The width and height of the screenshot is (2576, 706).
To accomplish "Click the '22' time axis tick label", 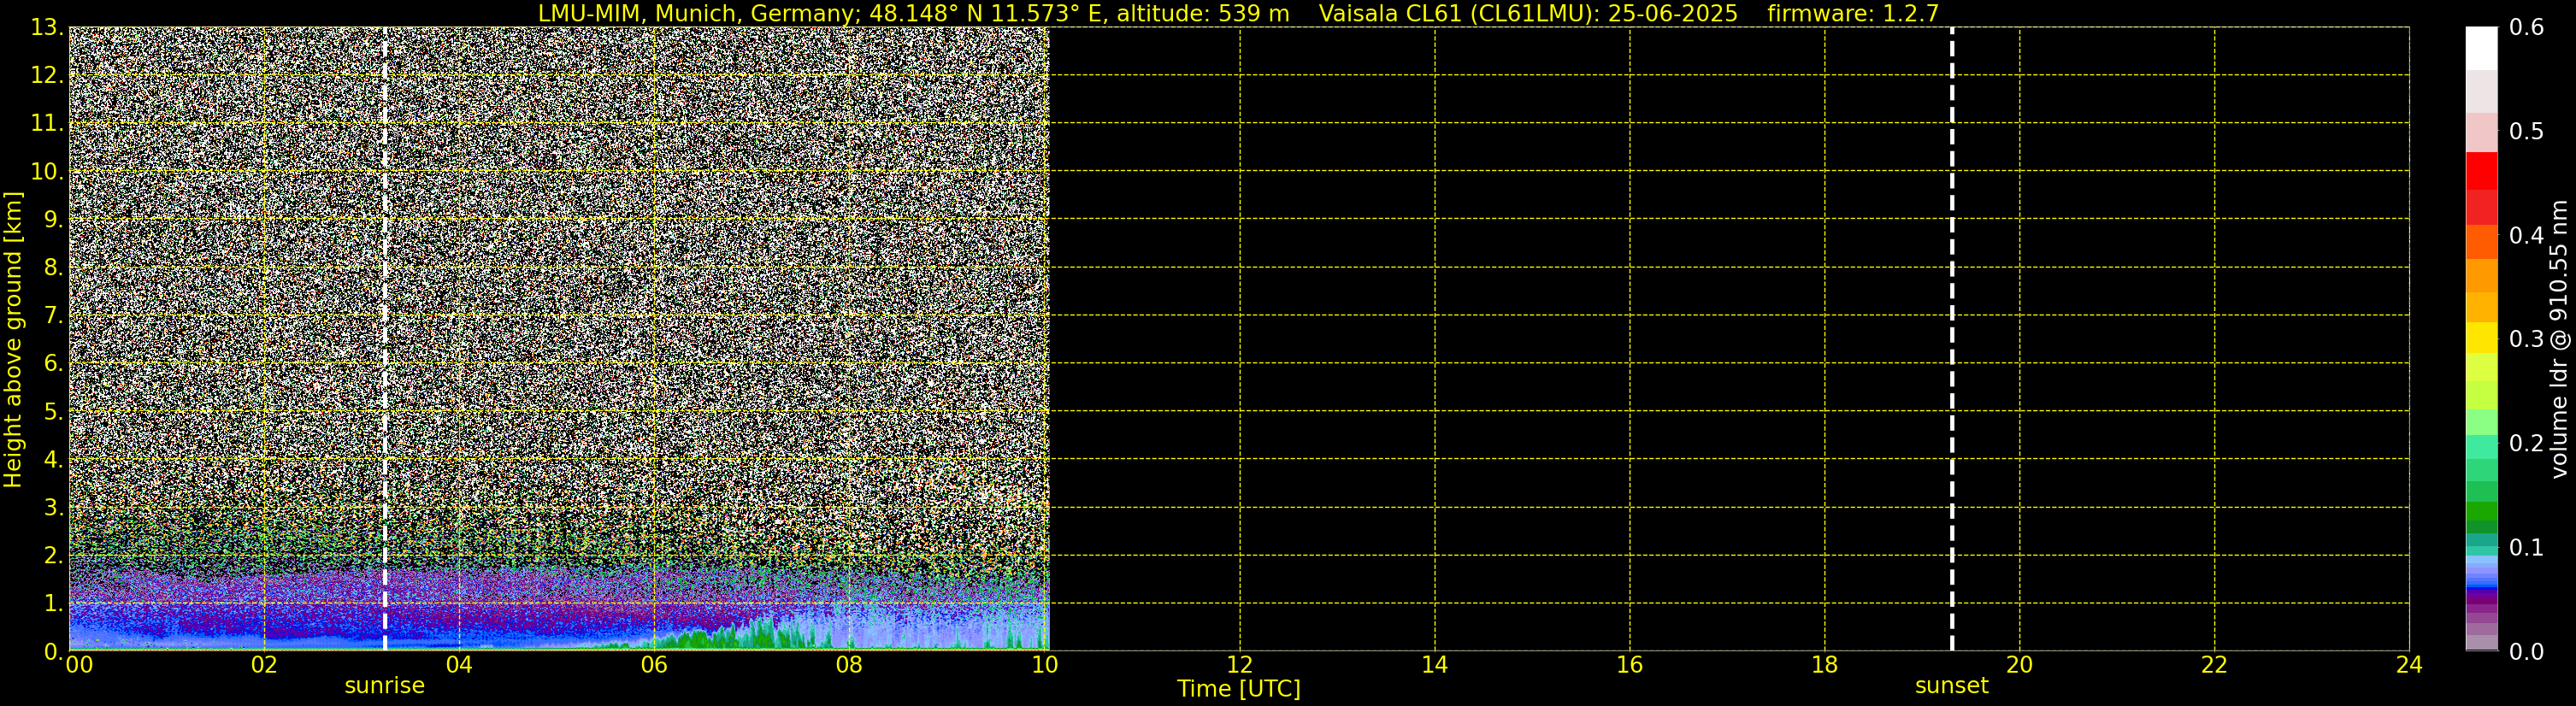I will tap(2214, 665).
